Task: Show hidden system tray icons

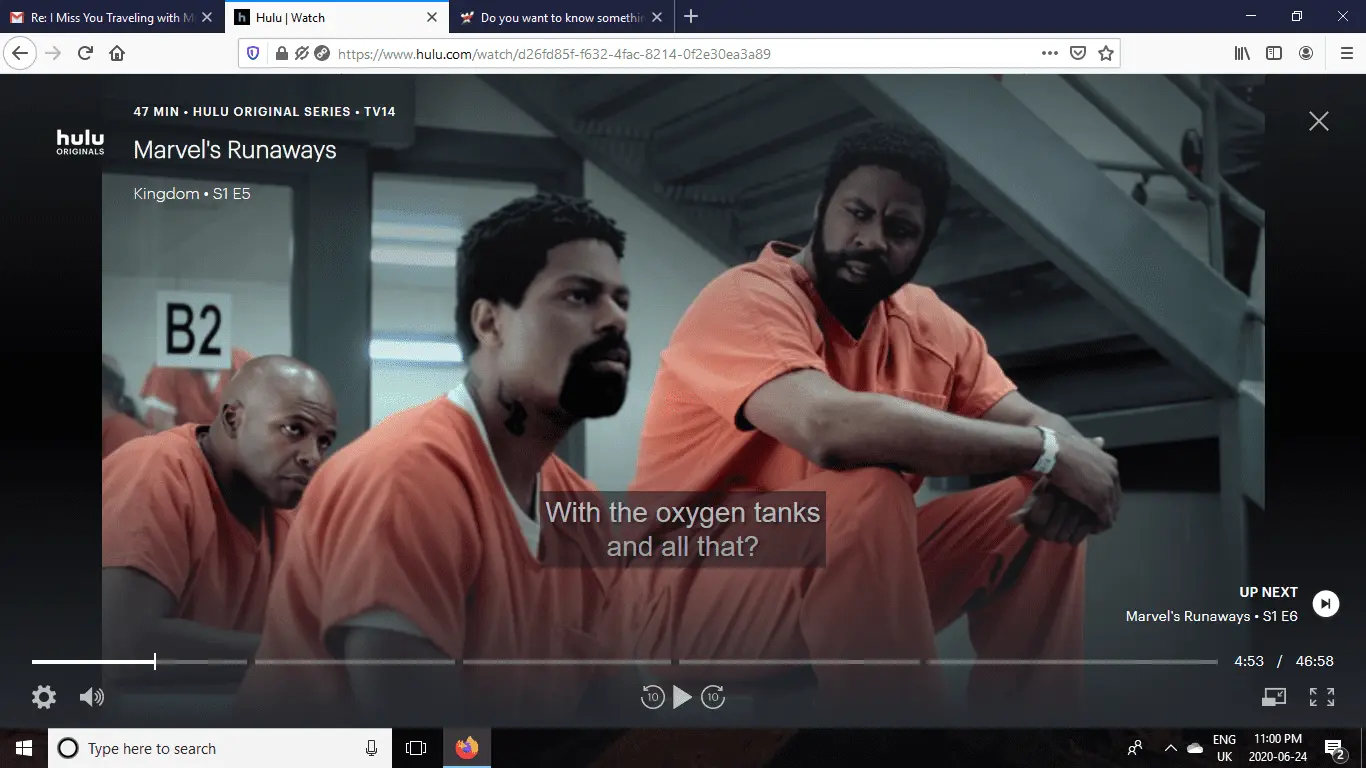Action: coord(1170,748)
